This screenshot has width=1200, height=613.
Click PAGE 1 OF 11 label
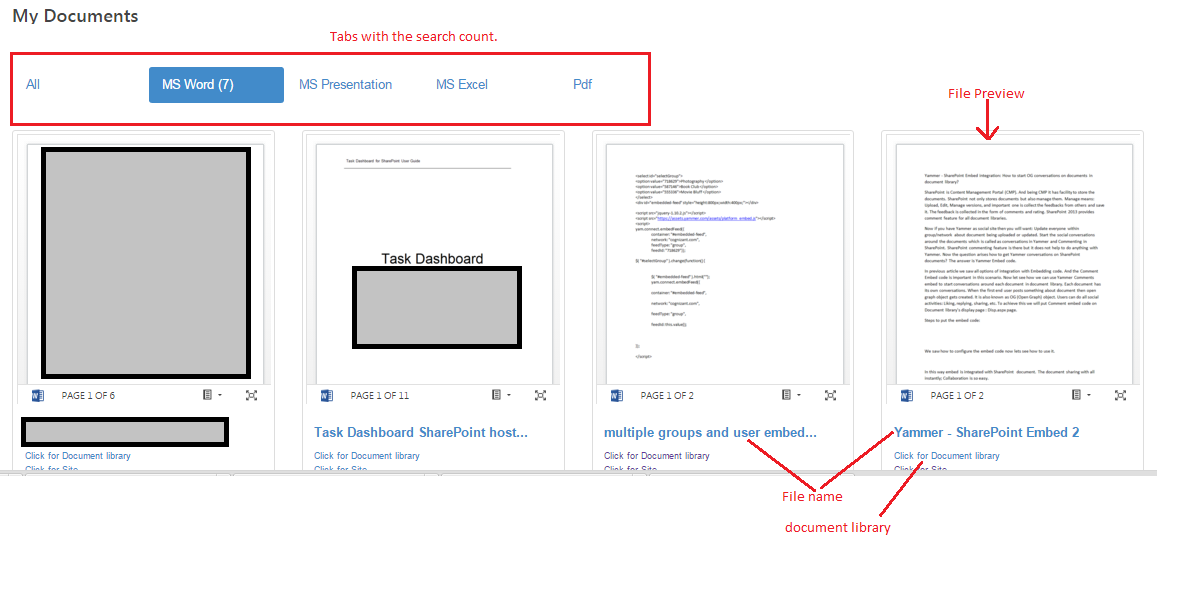(x=382, y=396)
